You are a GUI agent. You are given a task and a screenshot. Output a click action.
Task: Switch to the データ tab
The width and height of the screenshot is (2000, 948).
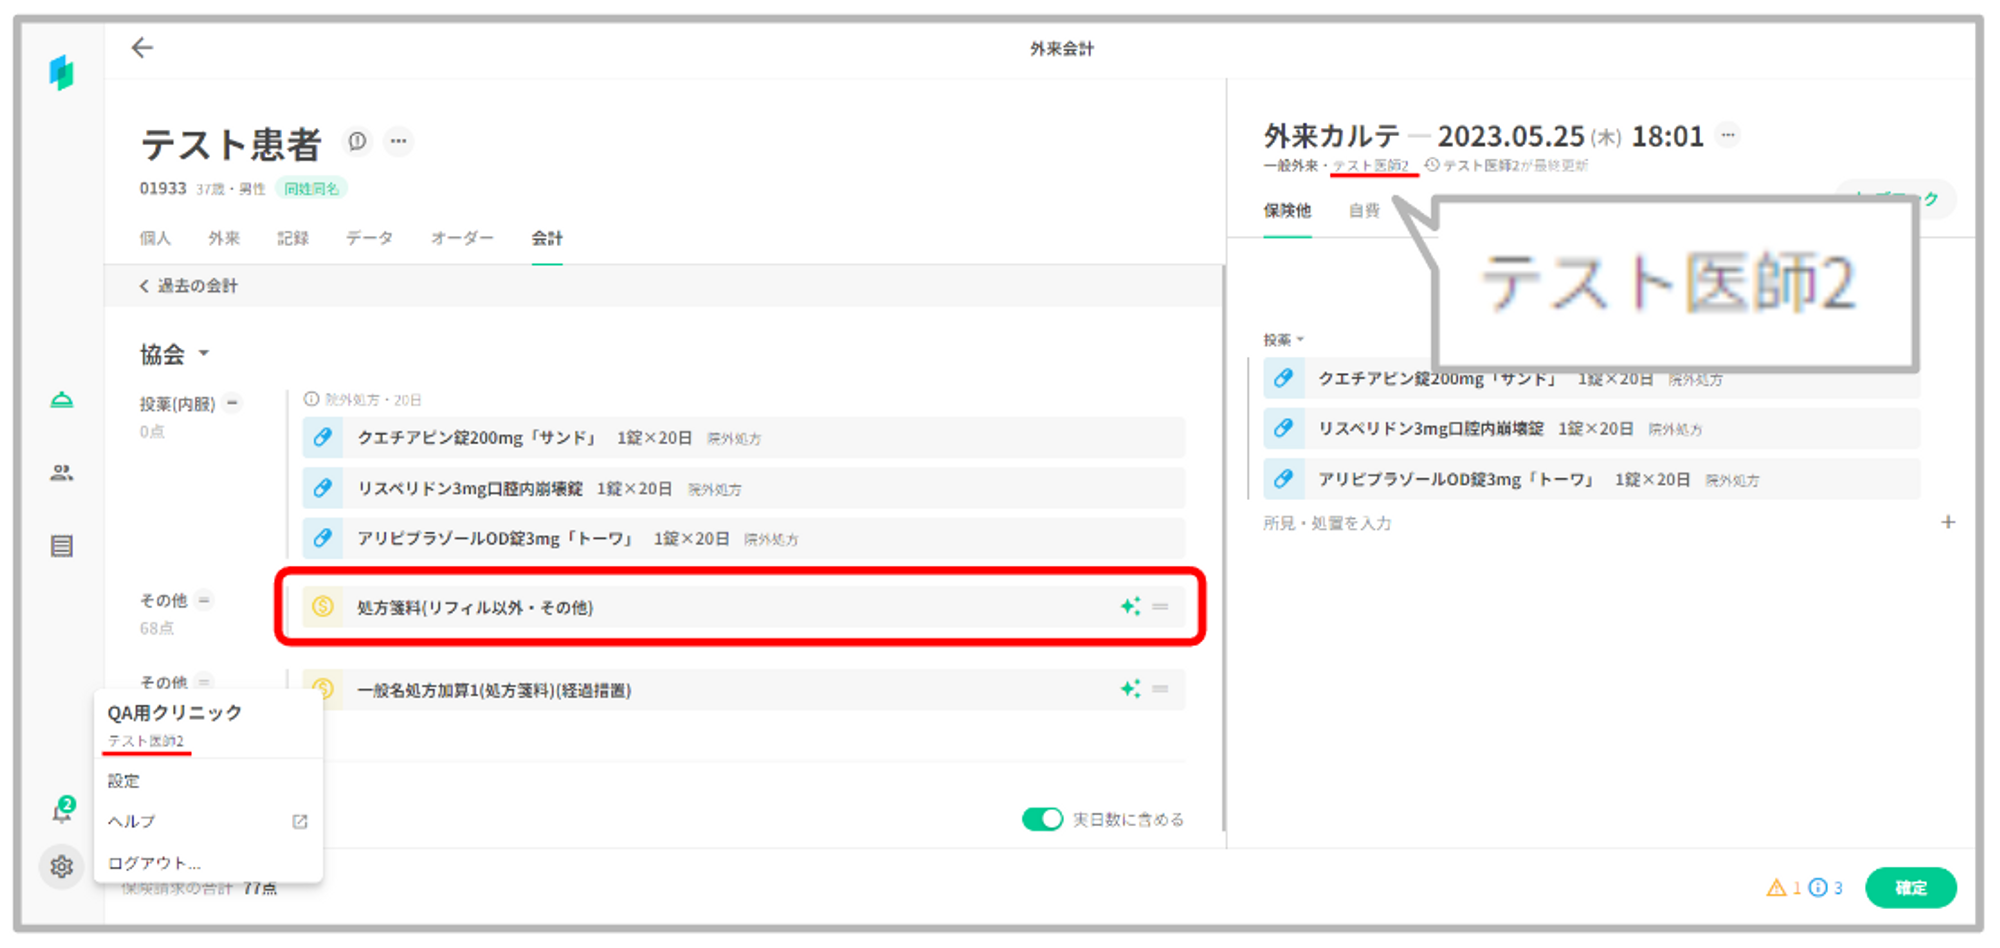click(369, 238)
